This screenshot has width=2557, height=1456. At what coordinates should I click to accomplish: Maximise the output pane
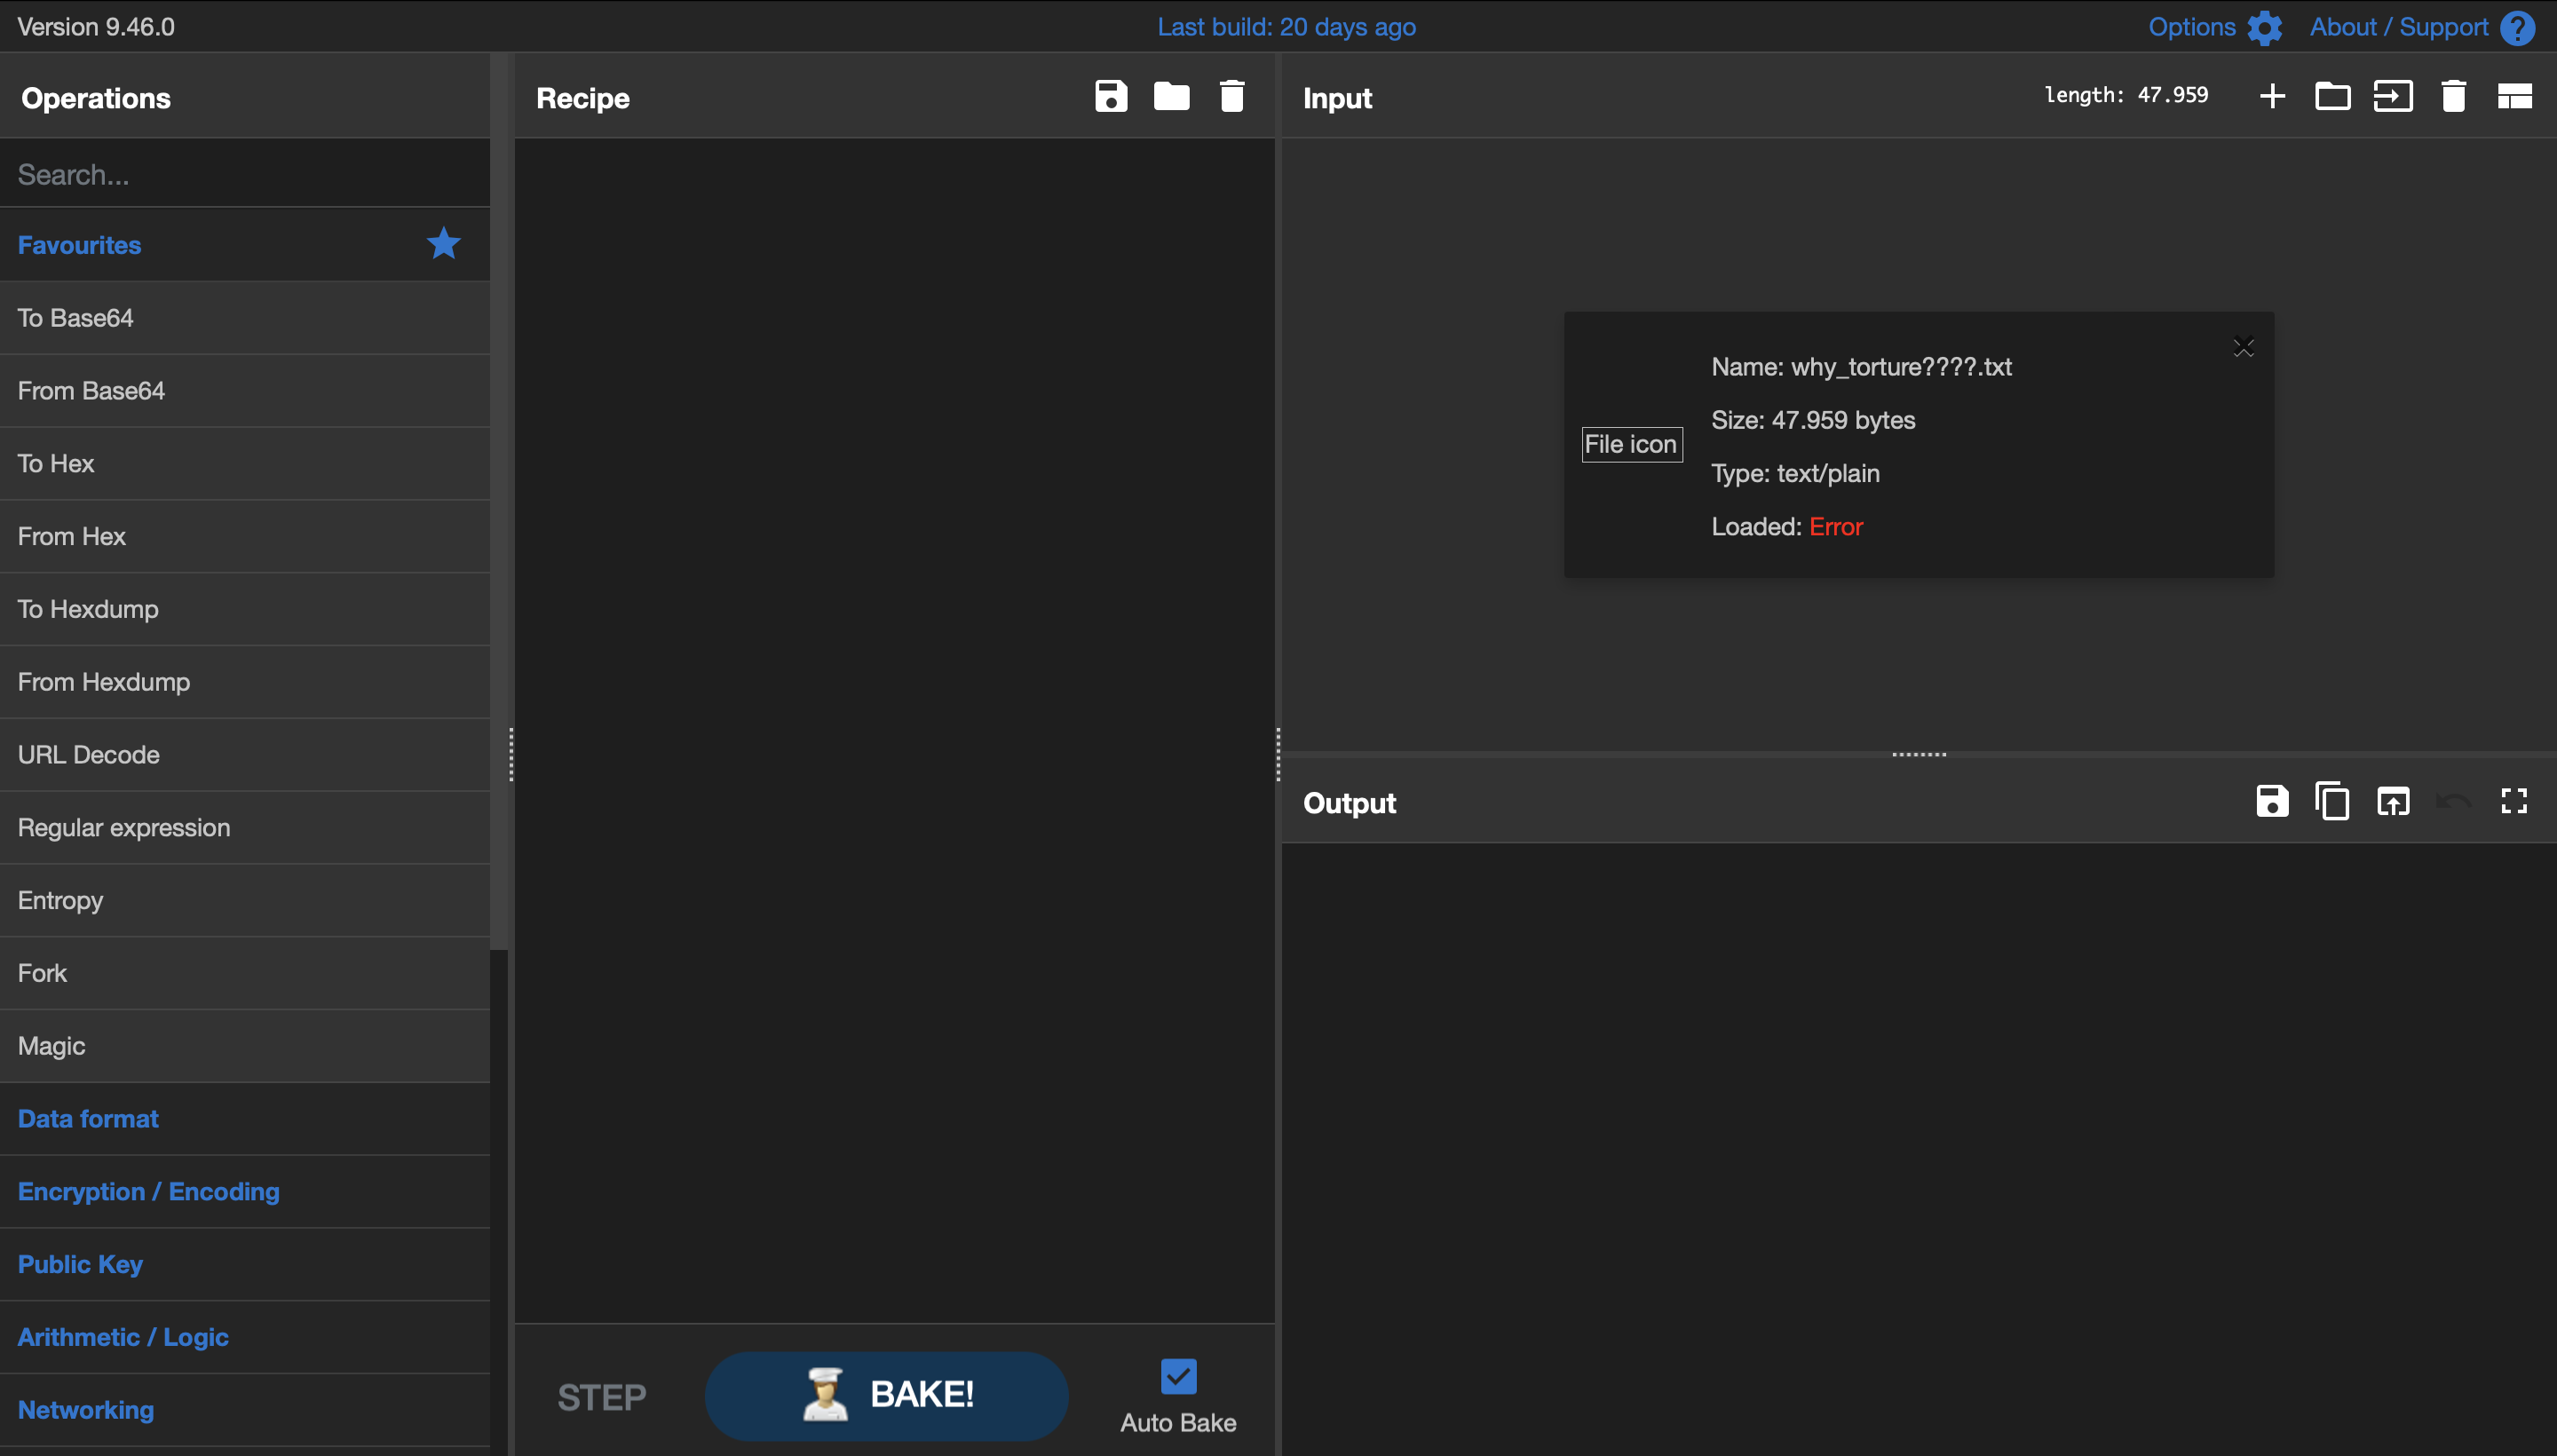[x=2514, y=801]
